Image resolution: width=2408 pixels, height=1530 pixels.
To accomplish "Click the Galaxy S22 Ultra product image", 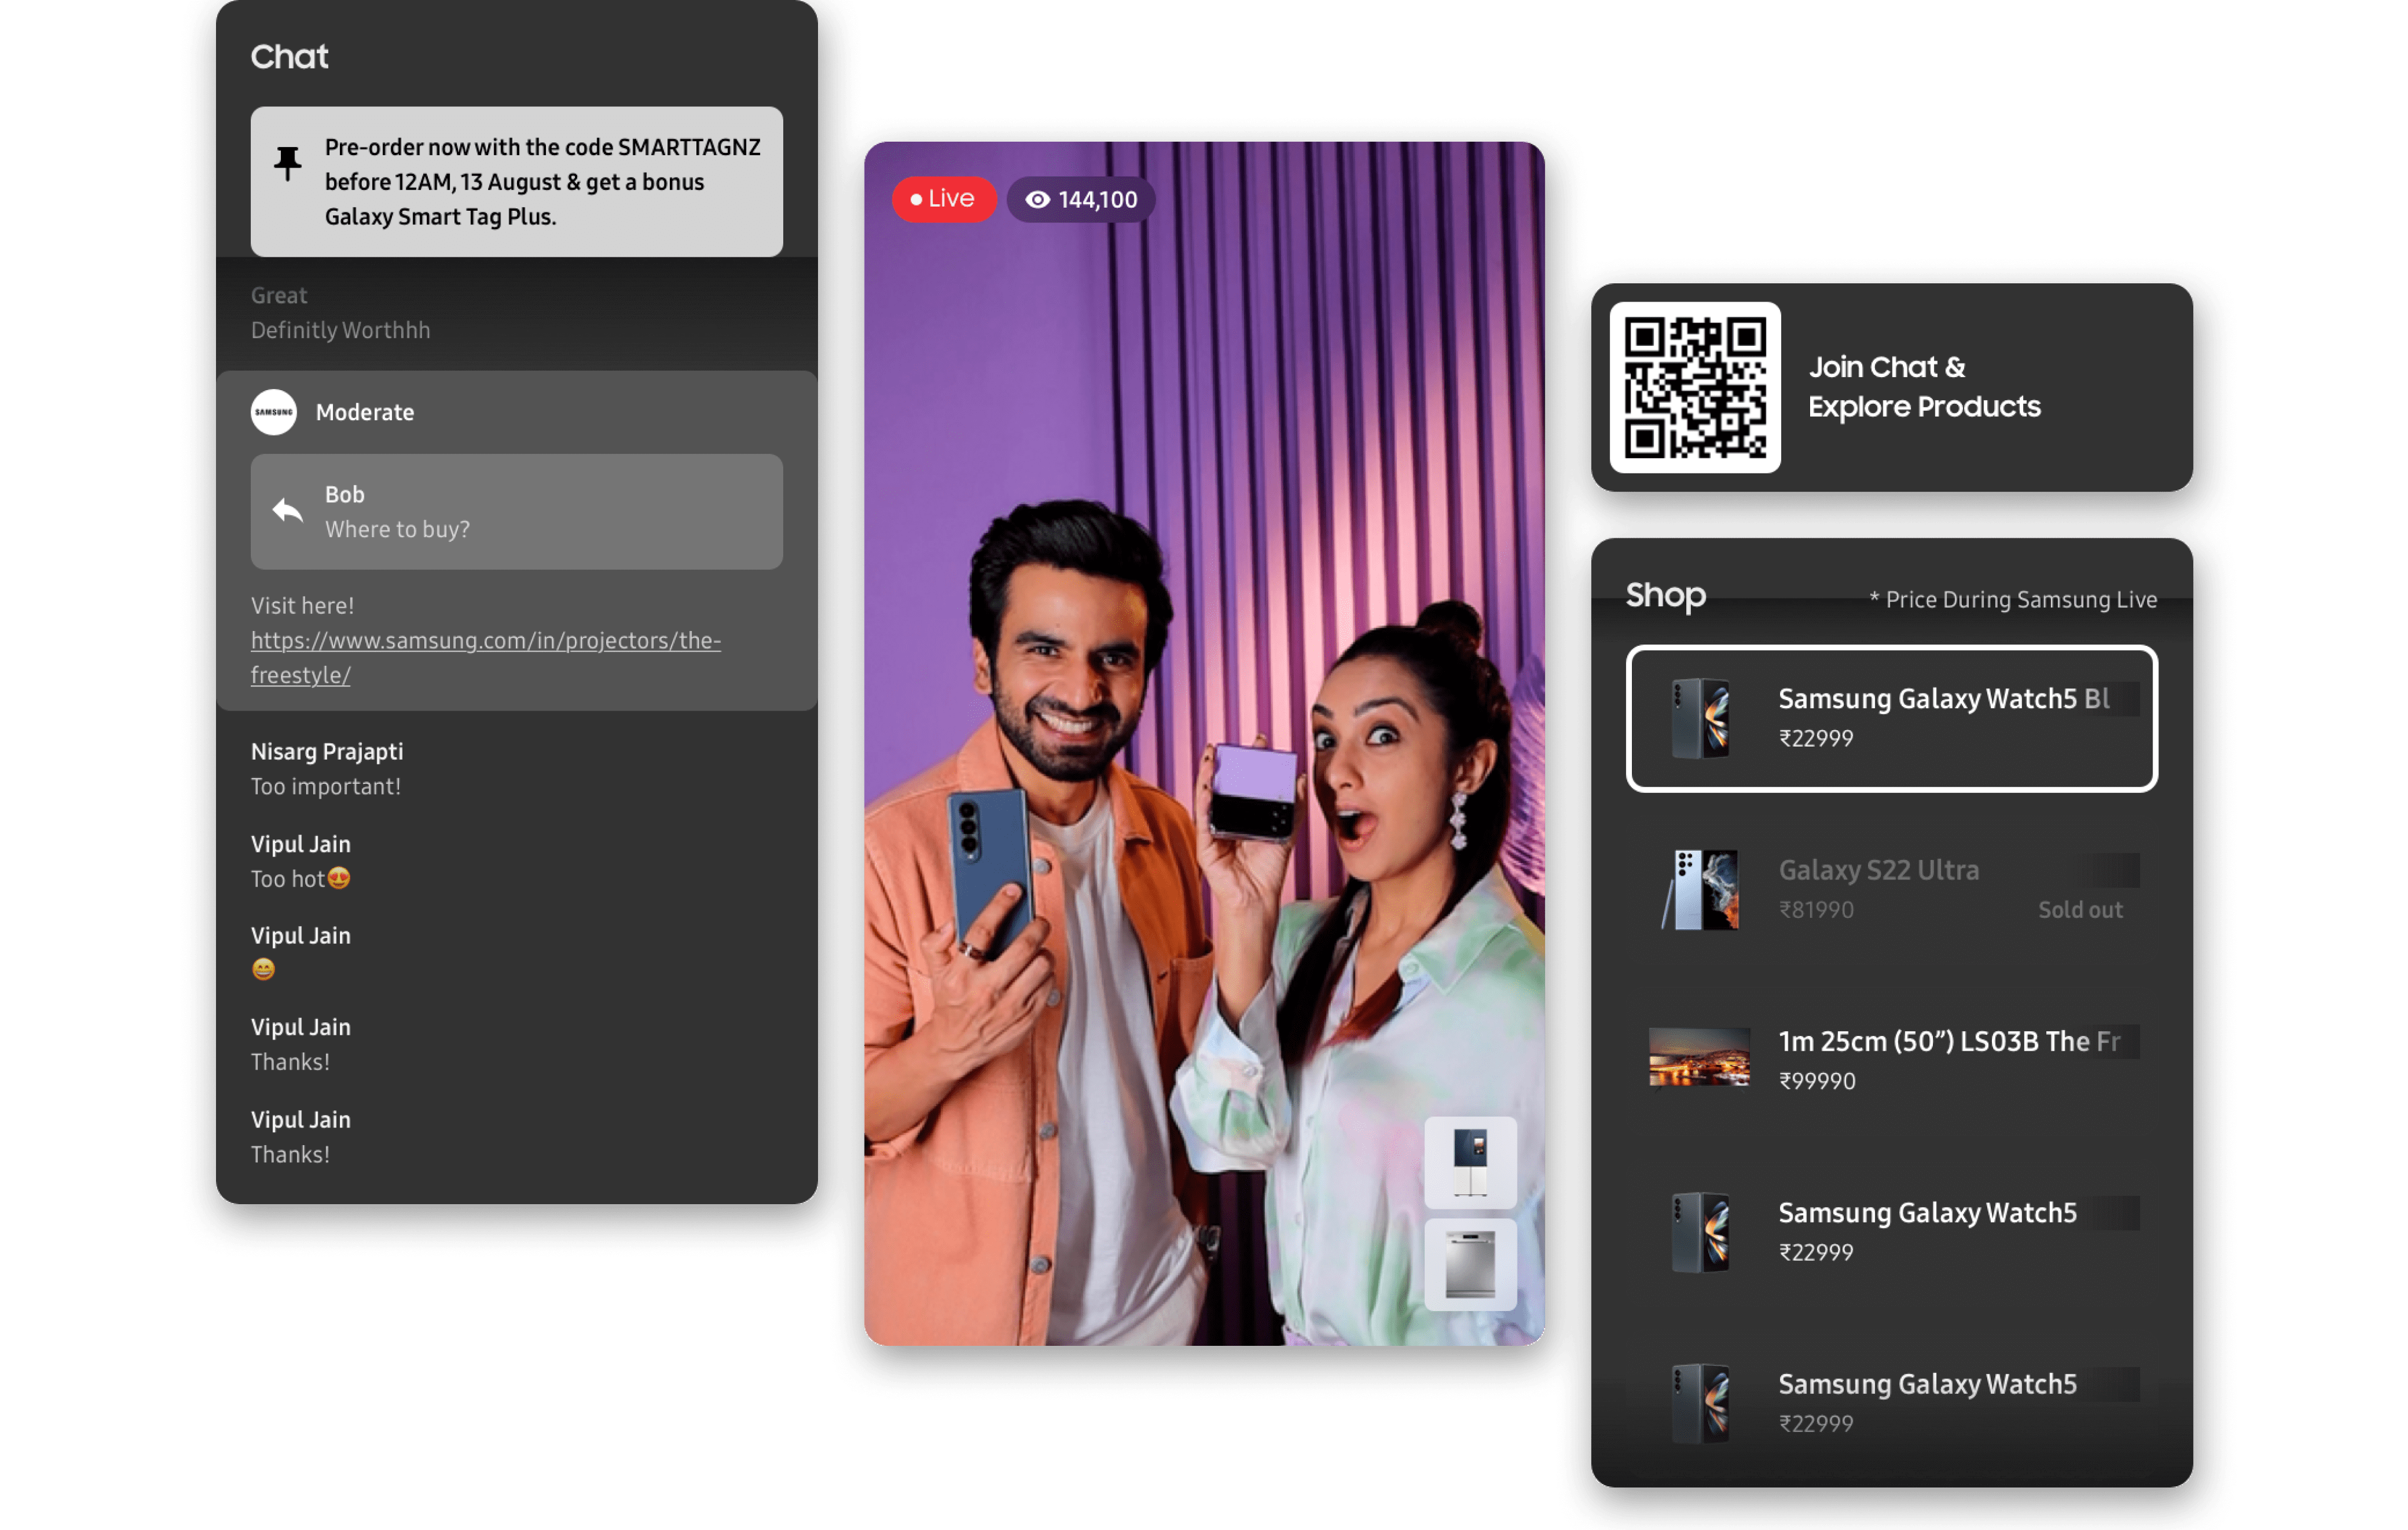I will click(x=1700, y=889).
